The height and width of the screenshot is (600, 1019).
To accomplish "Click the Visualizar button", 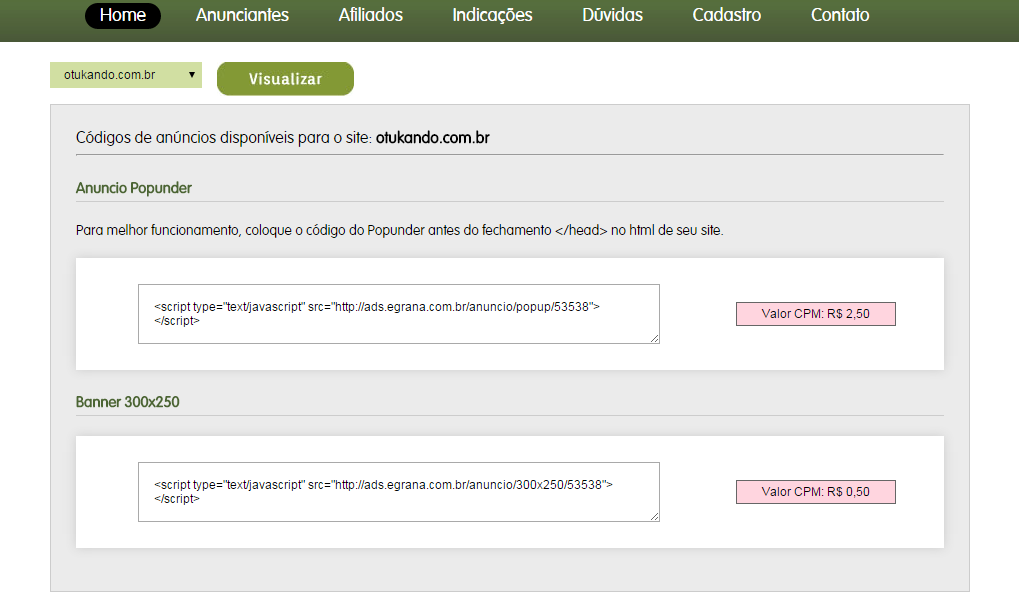I will (x=285, y=79).
